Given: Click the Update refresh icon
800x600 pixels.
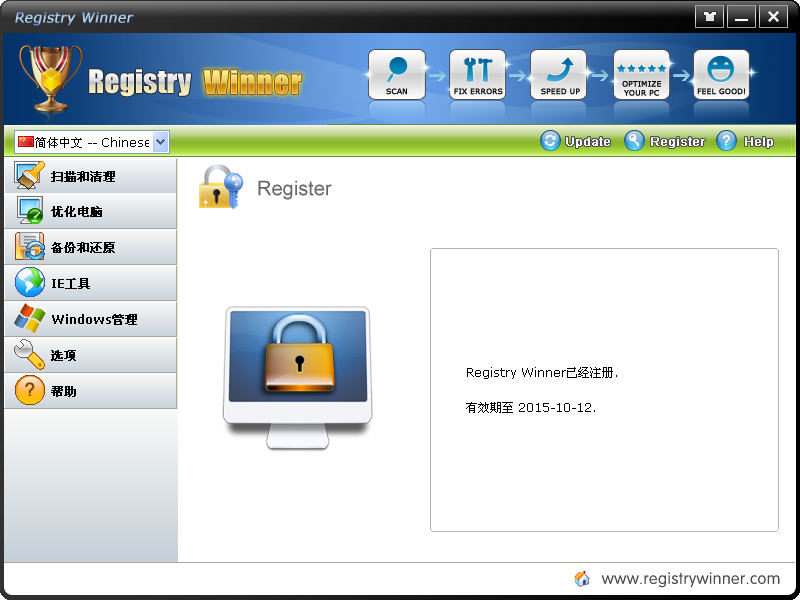Looking at the screenshot, I should (x=550, y=140).
